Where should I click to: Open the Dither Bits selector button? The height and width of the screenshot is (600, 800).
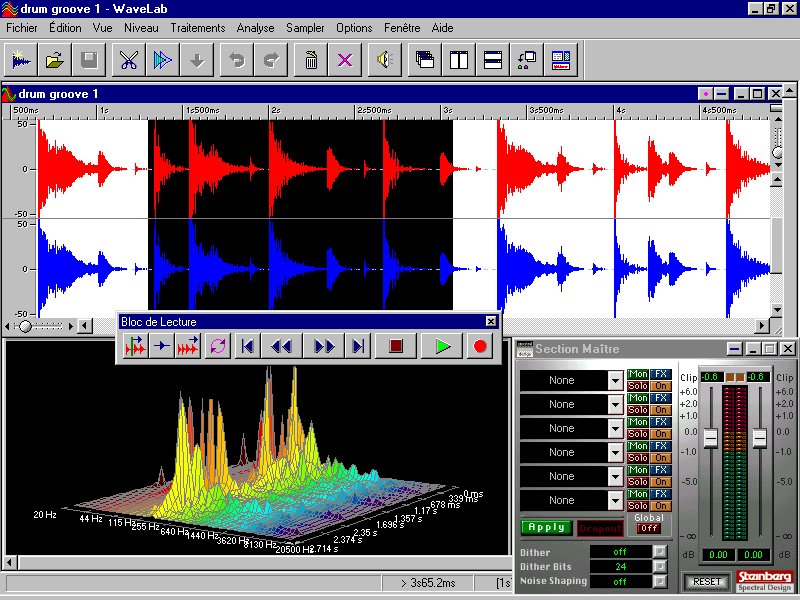(x=660, y=566)
